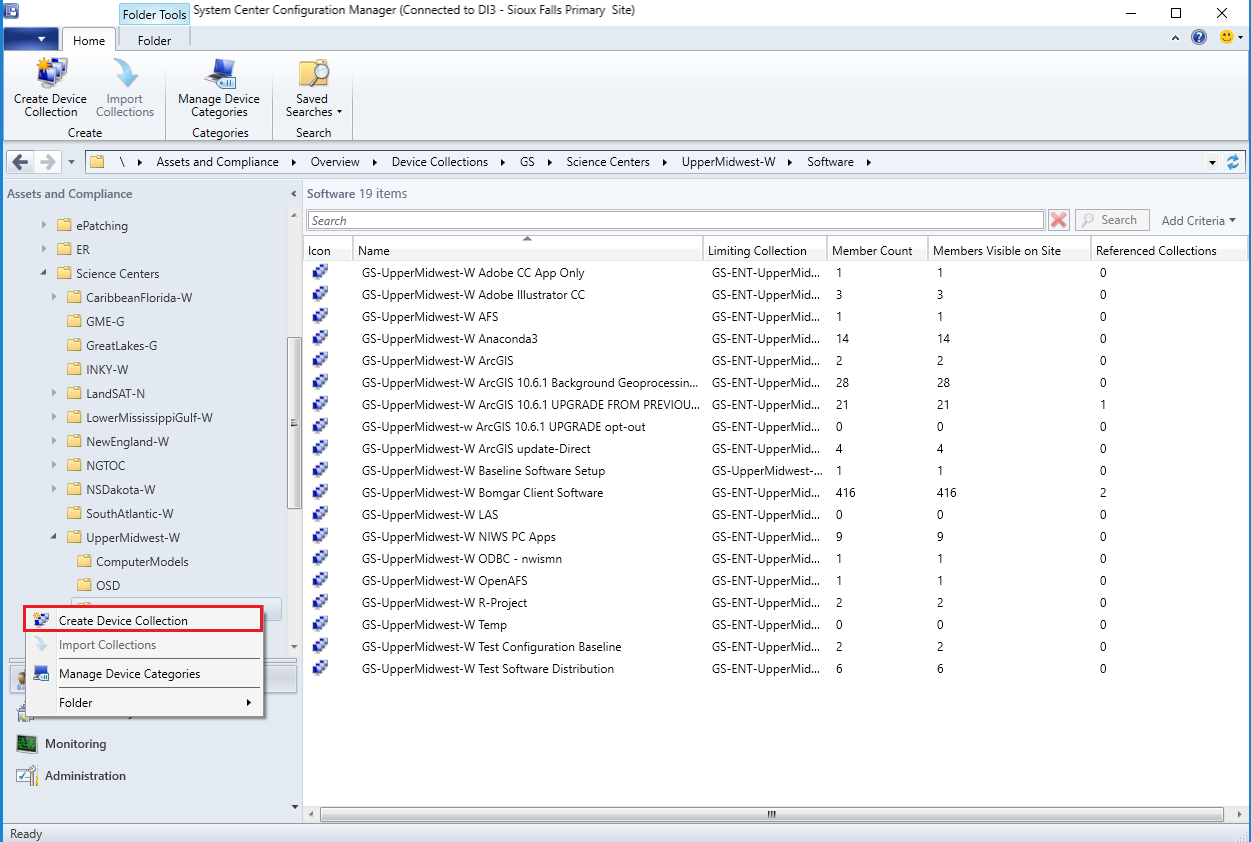This screenshot has height=842, width=1251.
Task: Click Science Centers in breadcrumb path
Action: [x=608, y=162]
